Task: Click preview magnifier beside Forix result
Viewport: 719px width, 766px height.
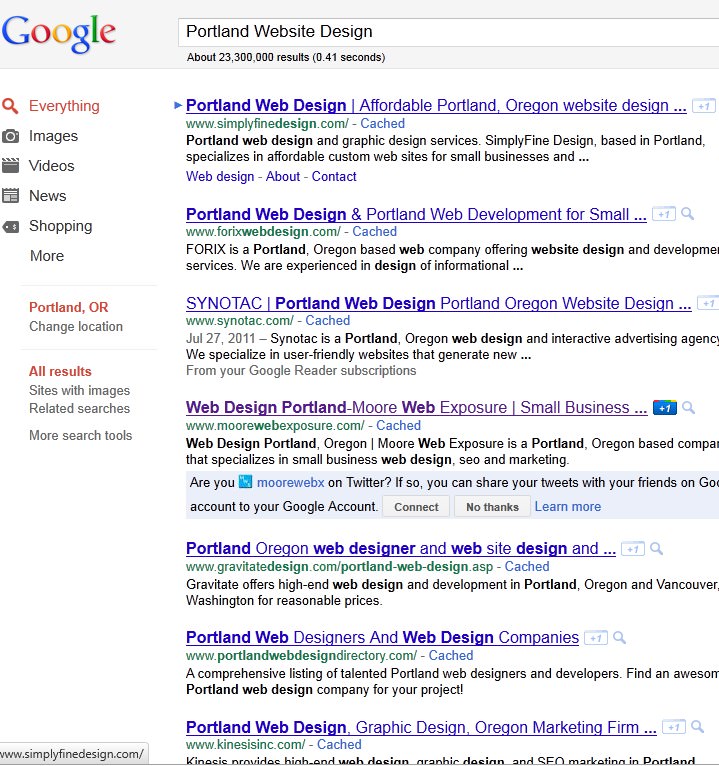Action: click(x=687, y=213)
